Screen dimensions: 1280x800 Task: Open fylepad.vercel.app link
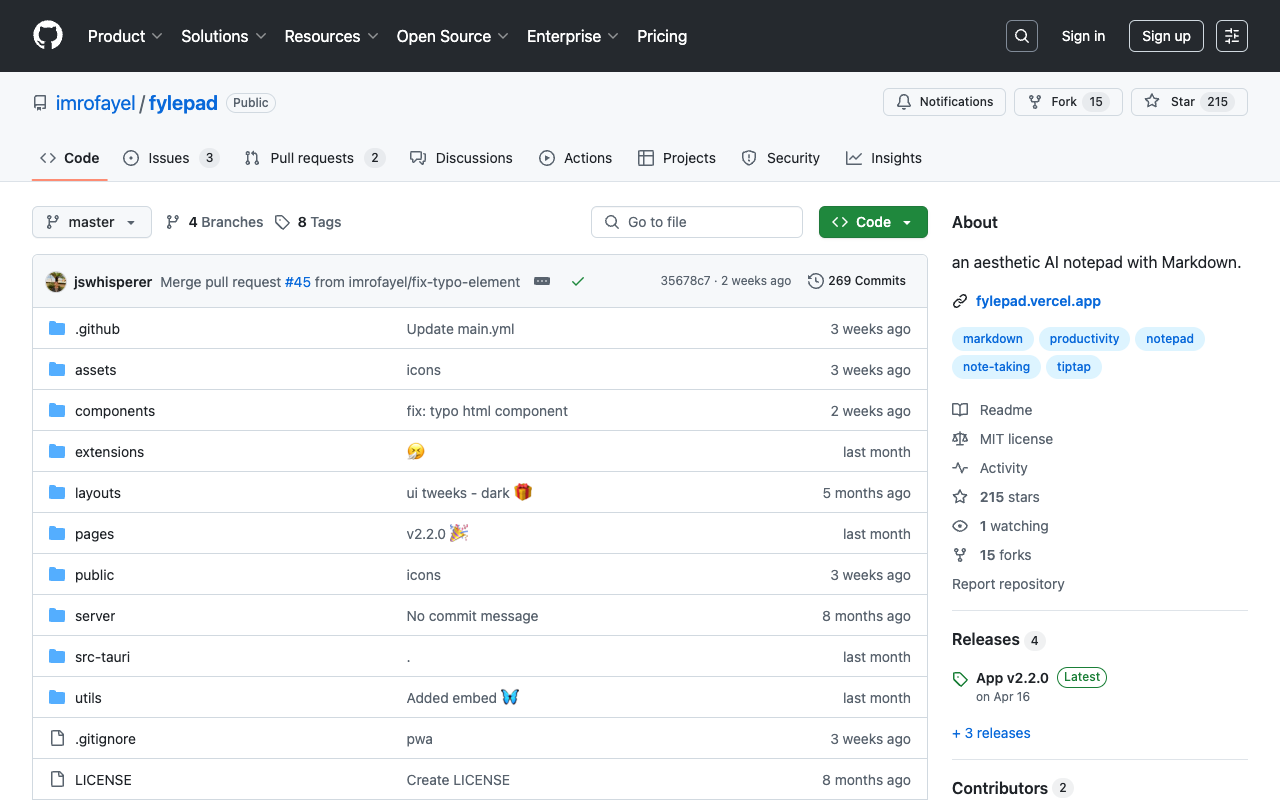1038,301
